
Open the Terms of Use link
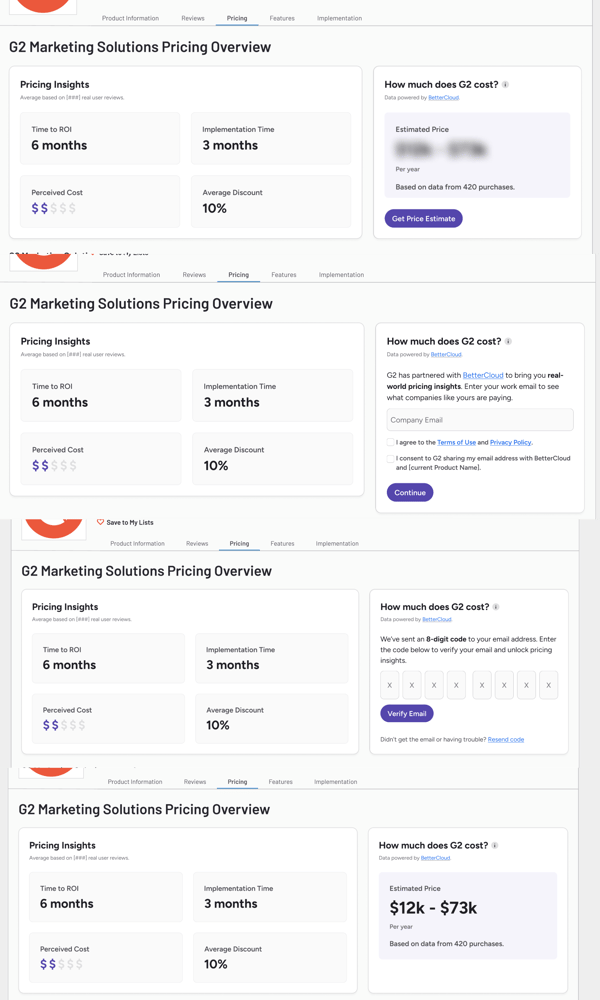(456, 442)
